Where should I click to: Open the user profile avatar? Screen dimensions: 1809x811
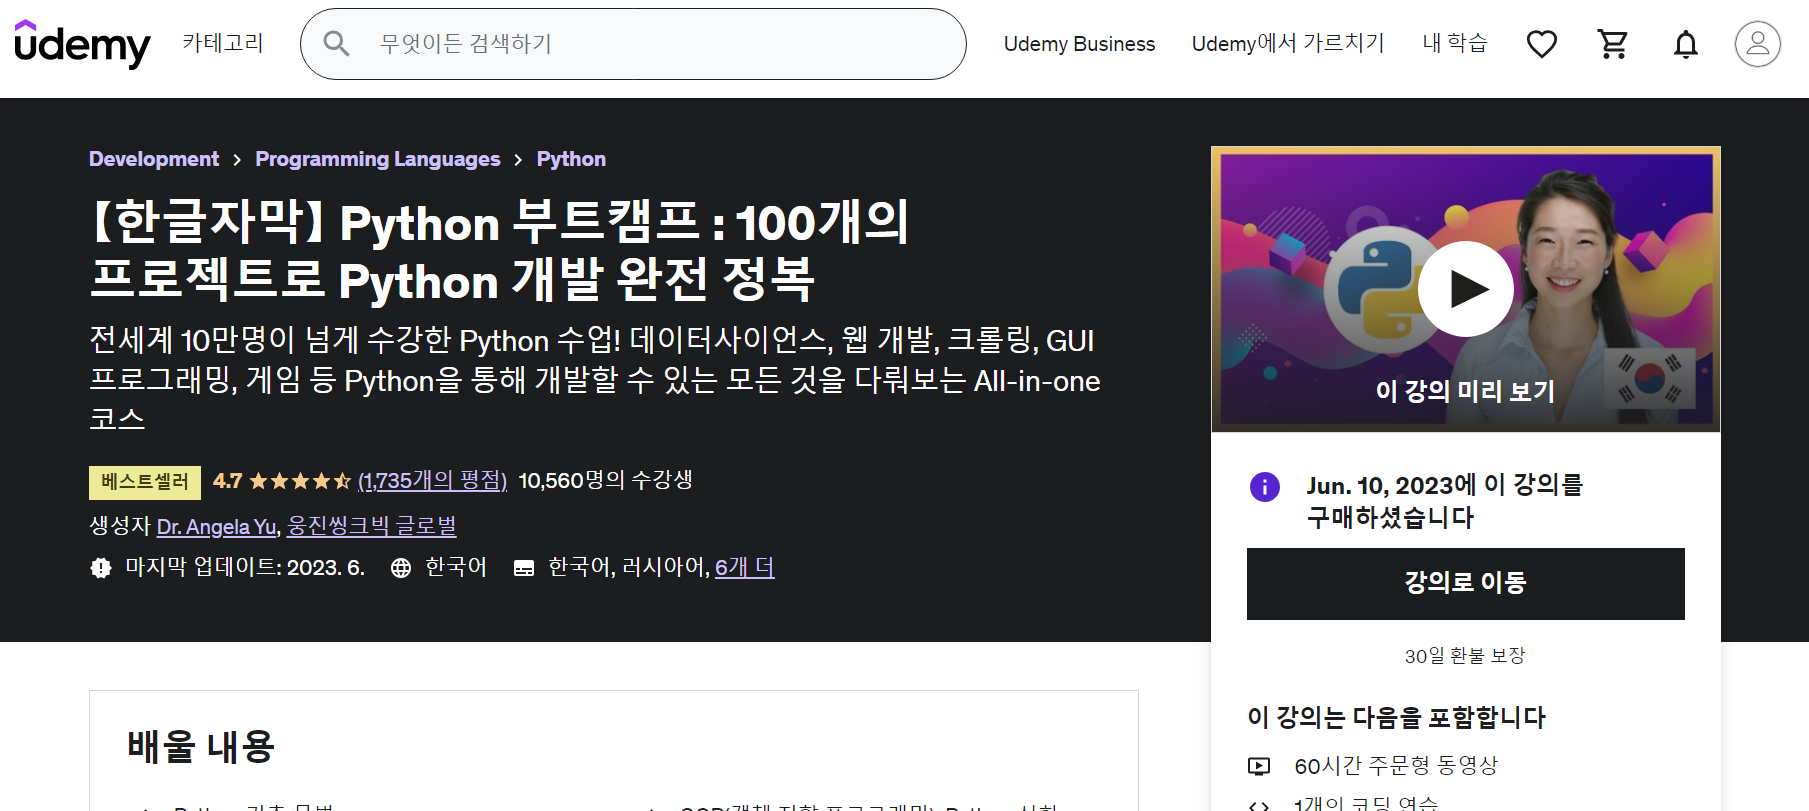[x=1757, y=44]
